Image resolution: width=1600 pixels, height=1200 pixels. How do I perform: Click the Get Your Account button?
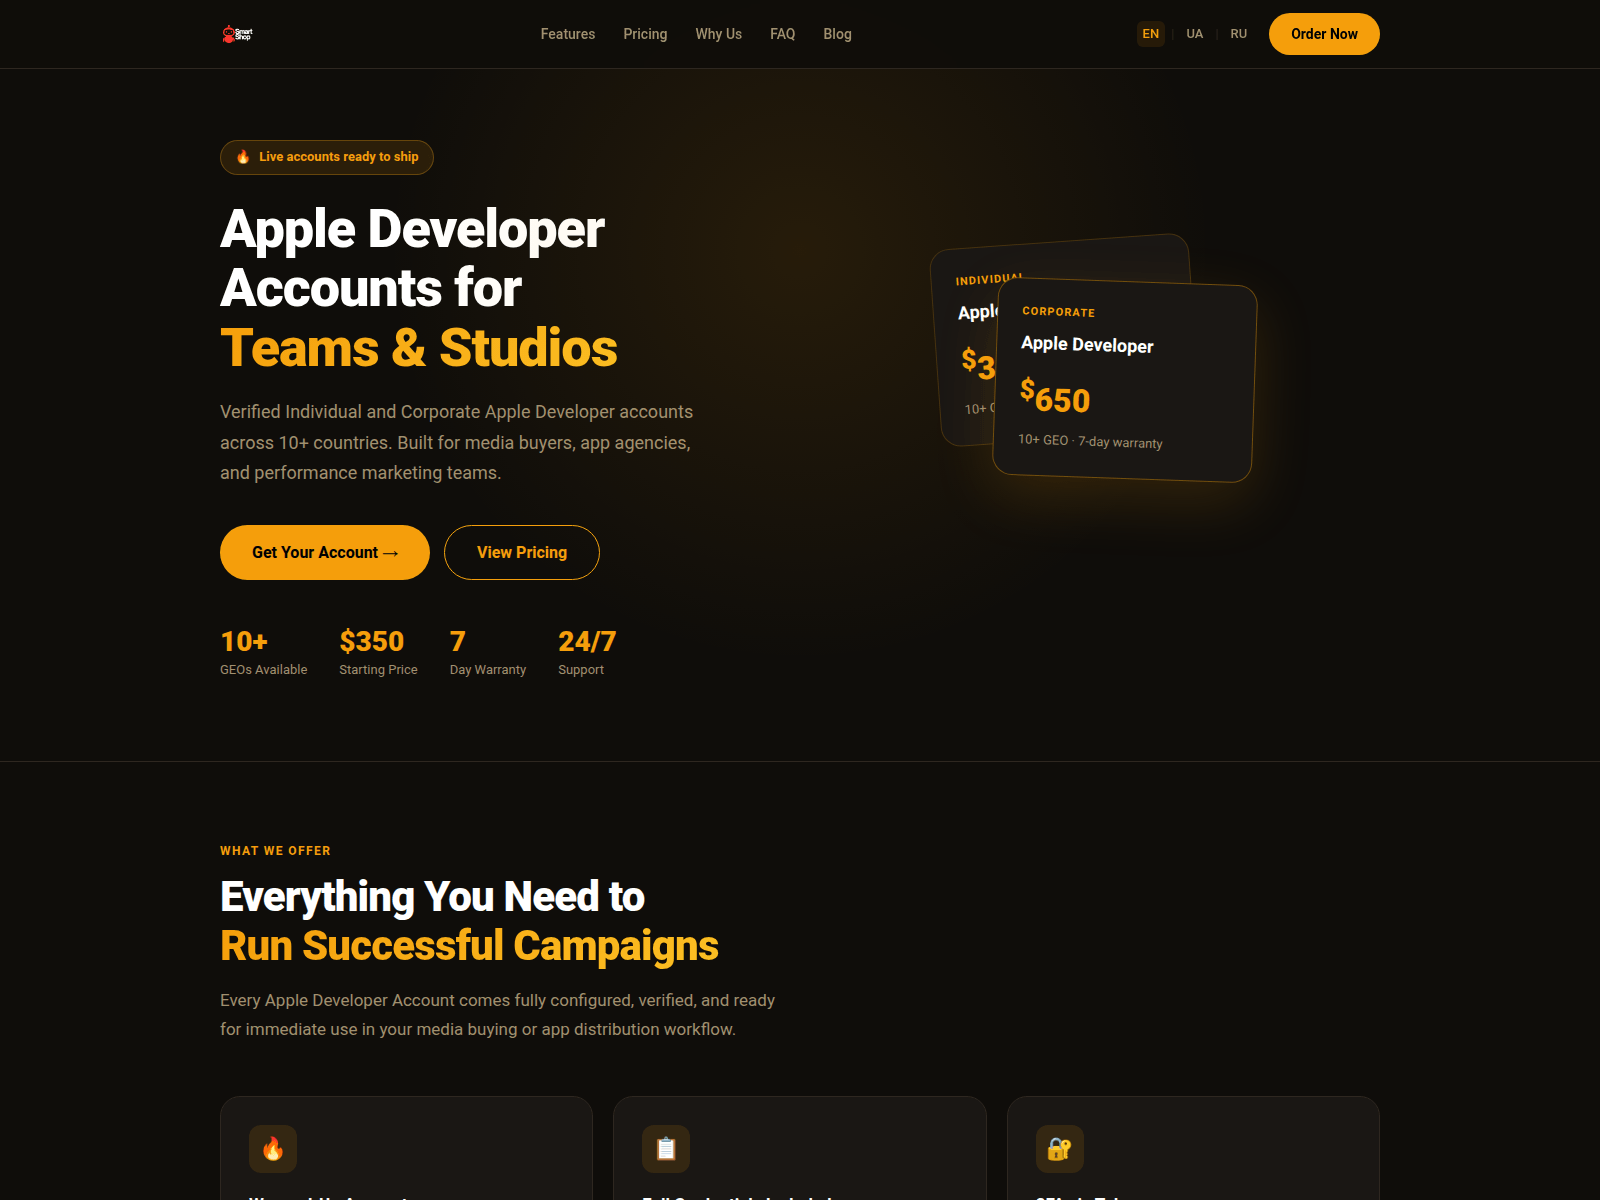[325, 552]
